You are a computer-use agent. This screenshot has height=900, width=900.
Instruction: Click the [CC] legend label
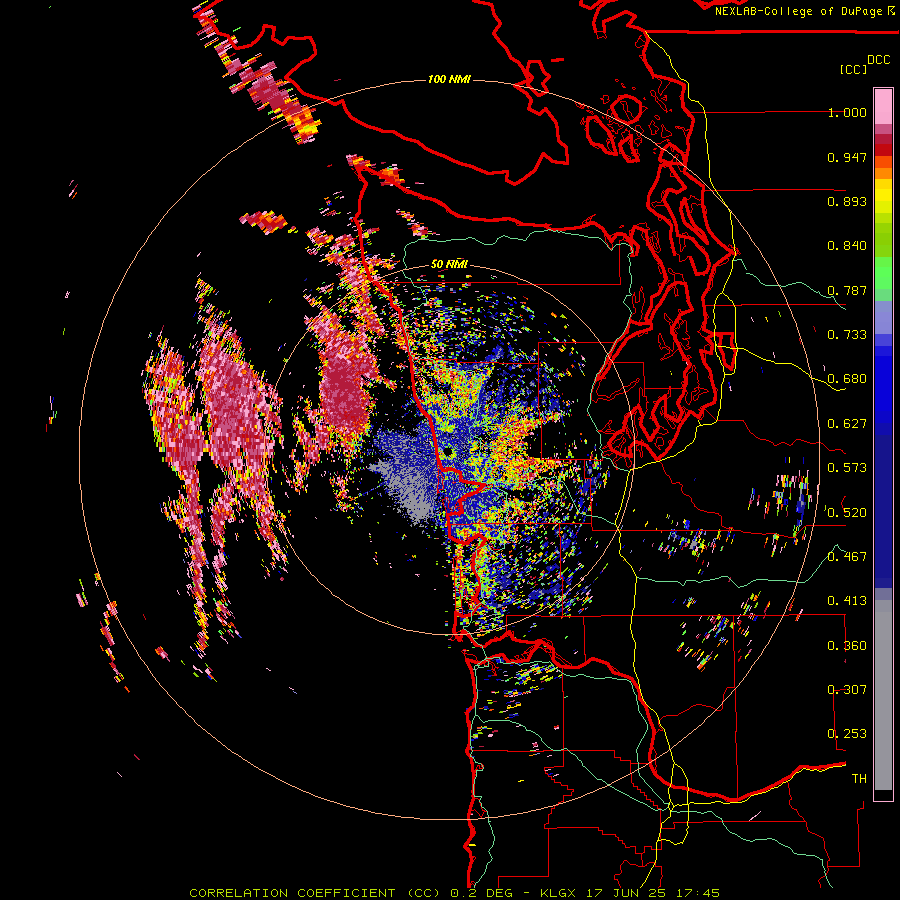tap(853, 69)
